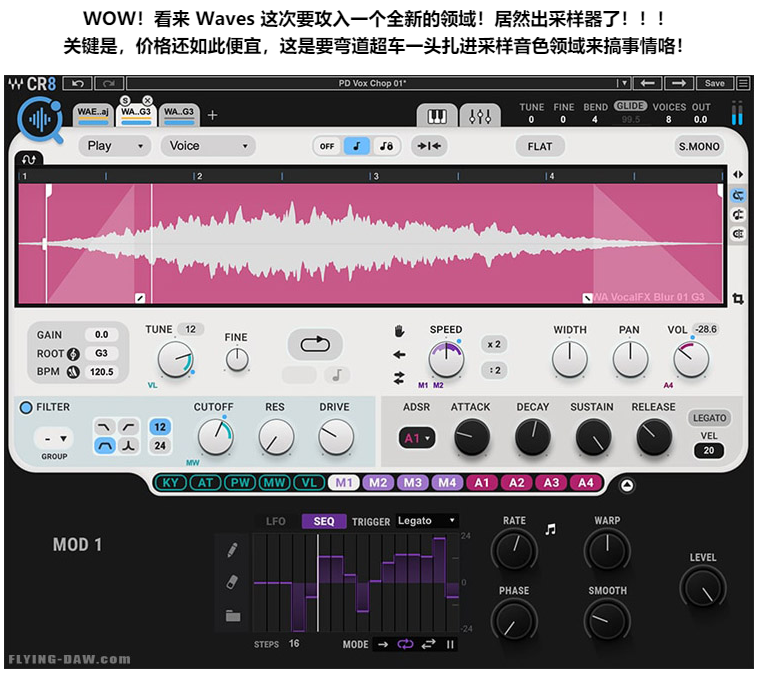
Task: Select the 12 dB filter slope
Action: tap(160, 427)
